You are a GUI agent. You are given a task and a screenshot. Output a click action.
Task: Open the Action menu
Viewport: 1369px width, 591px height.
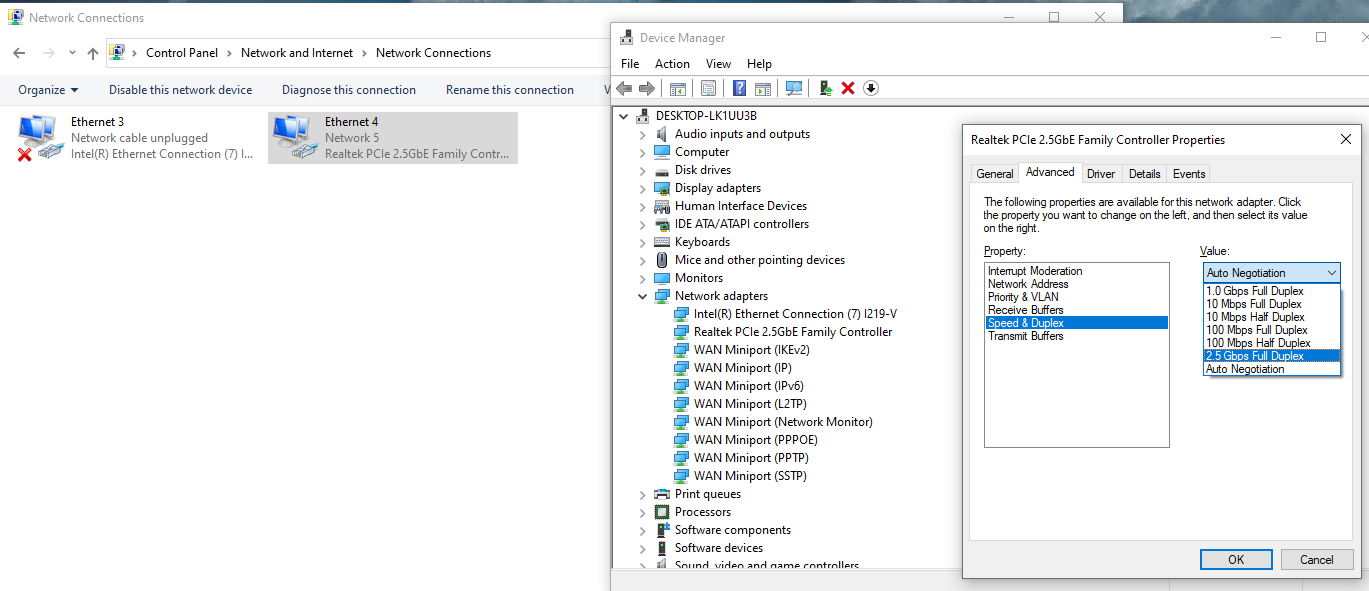(672, 64)
